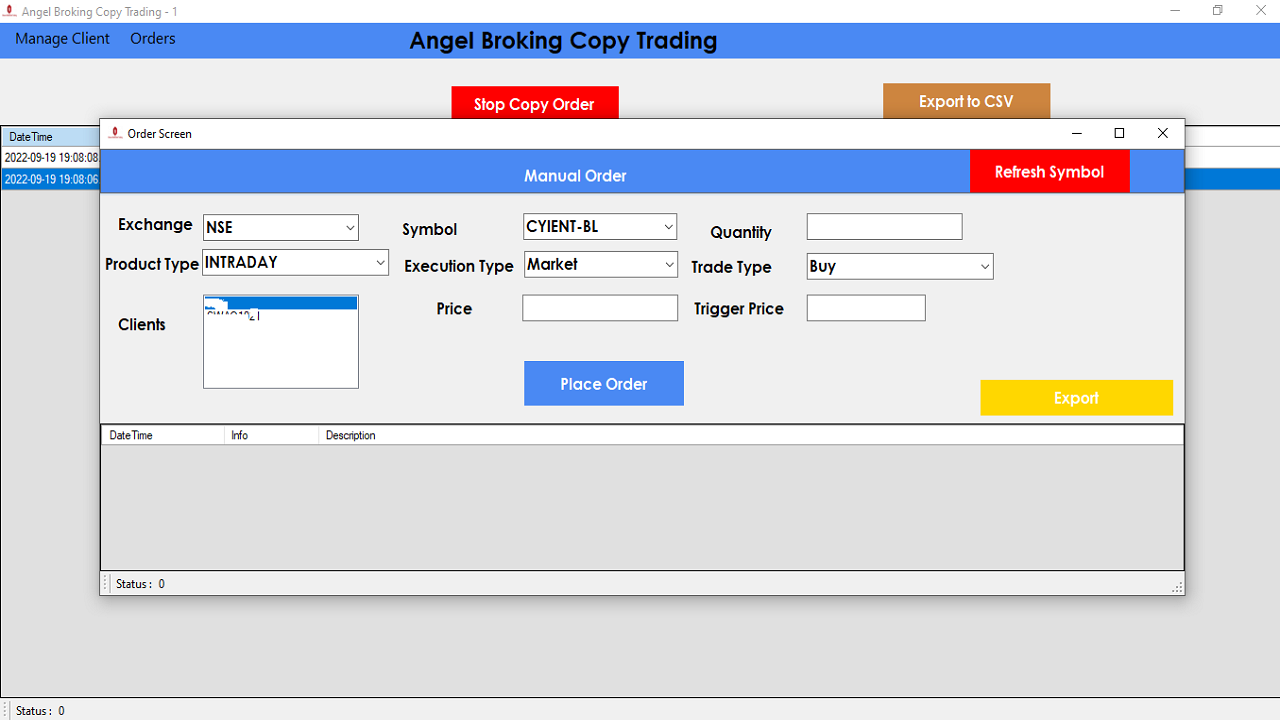The height and width of the screenshot is (720, 1280).
Task: Open the Manage Client menu
Action: click(61, 38)
